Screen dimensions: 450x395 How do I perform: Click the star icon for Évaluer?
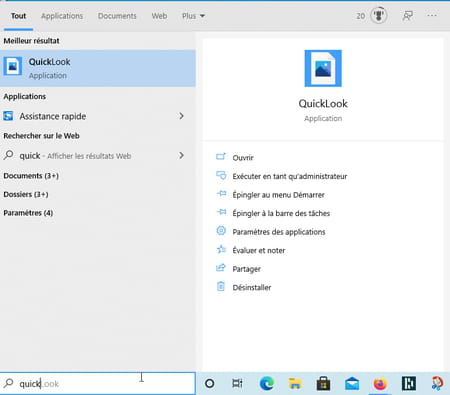221,249
